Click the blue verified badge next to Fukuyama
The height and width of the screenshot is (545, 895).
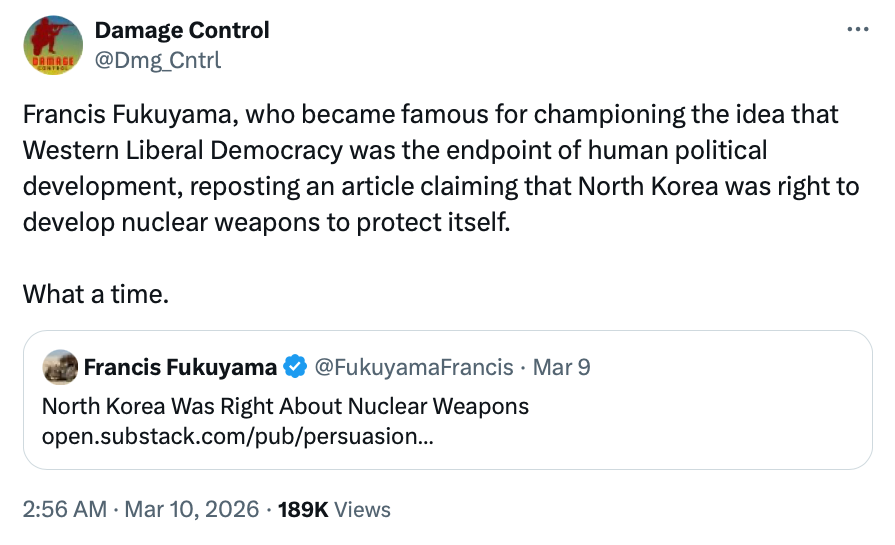pyautogui.click(x=295, y=367)
